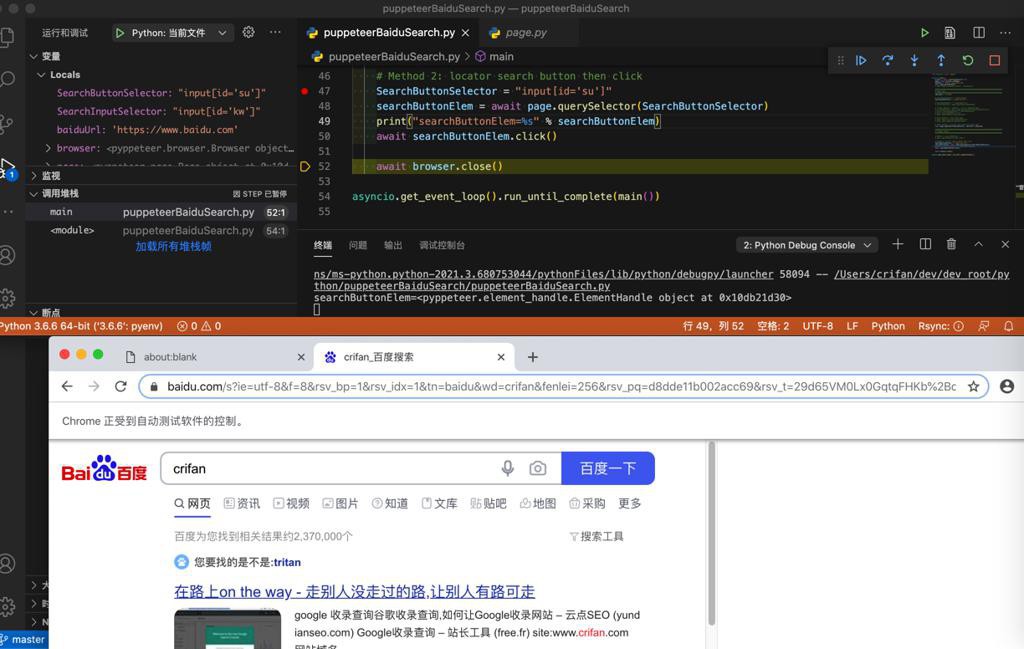Open 搜索工具 on Baidu
The width and height of the screenshot is (1024, 649).
(x=597, y=536)
